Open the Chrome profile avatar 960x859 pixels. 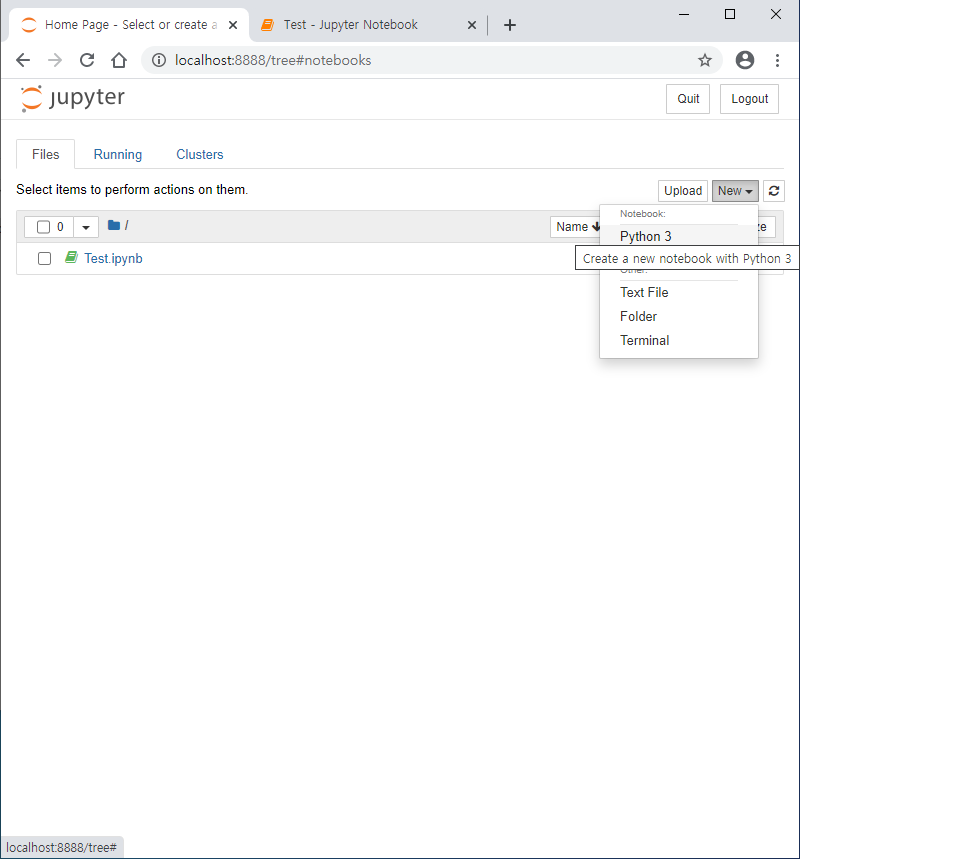pos(744,60)
